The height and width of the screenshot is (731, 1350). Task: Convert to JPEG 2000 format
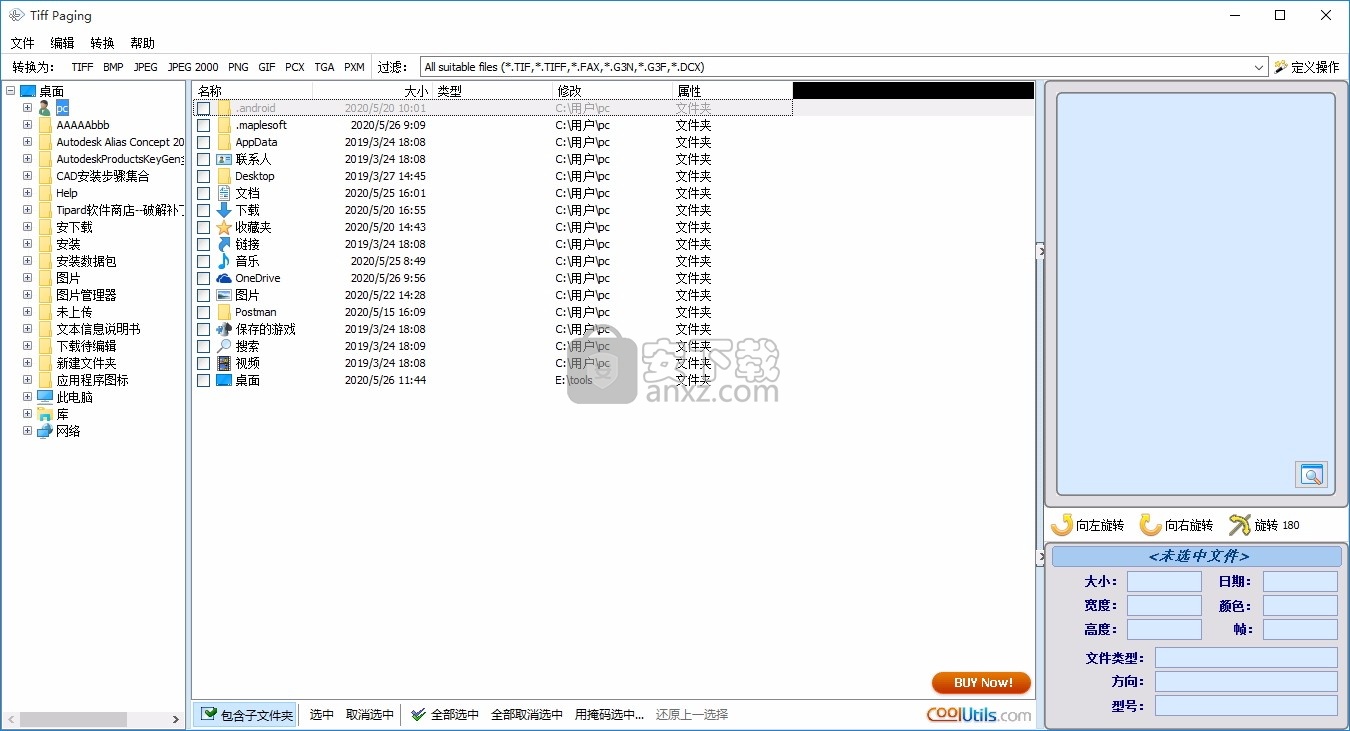click(x=193, y=67)
